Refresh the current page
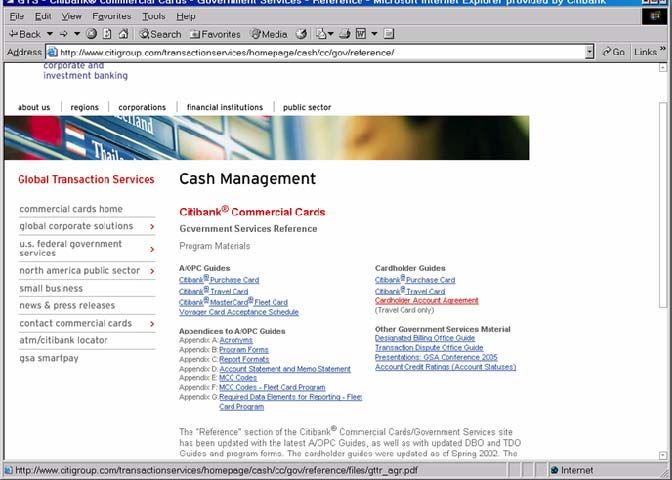 (x=107, y=34)
